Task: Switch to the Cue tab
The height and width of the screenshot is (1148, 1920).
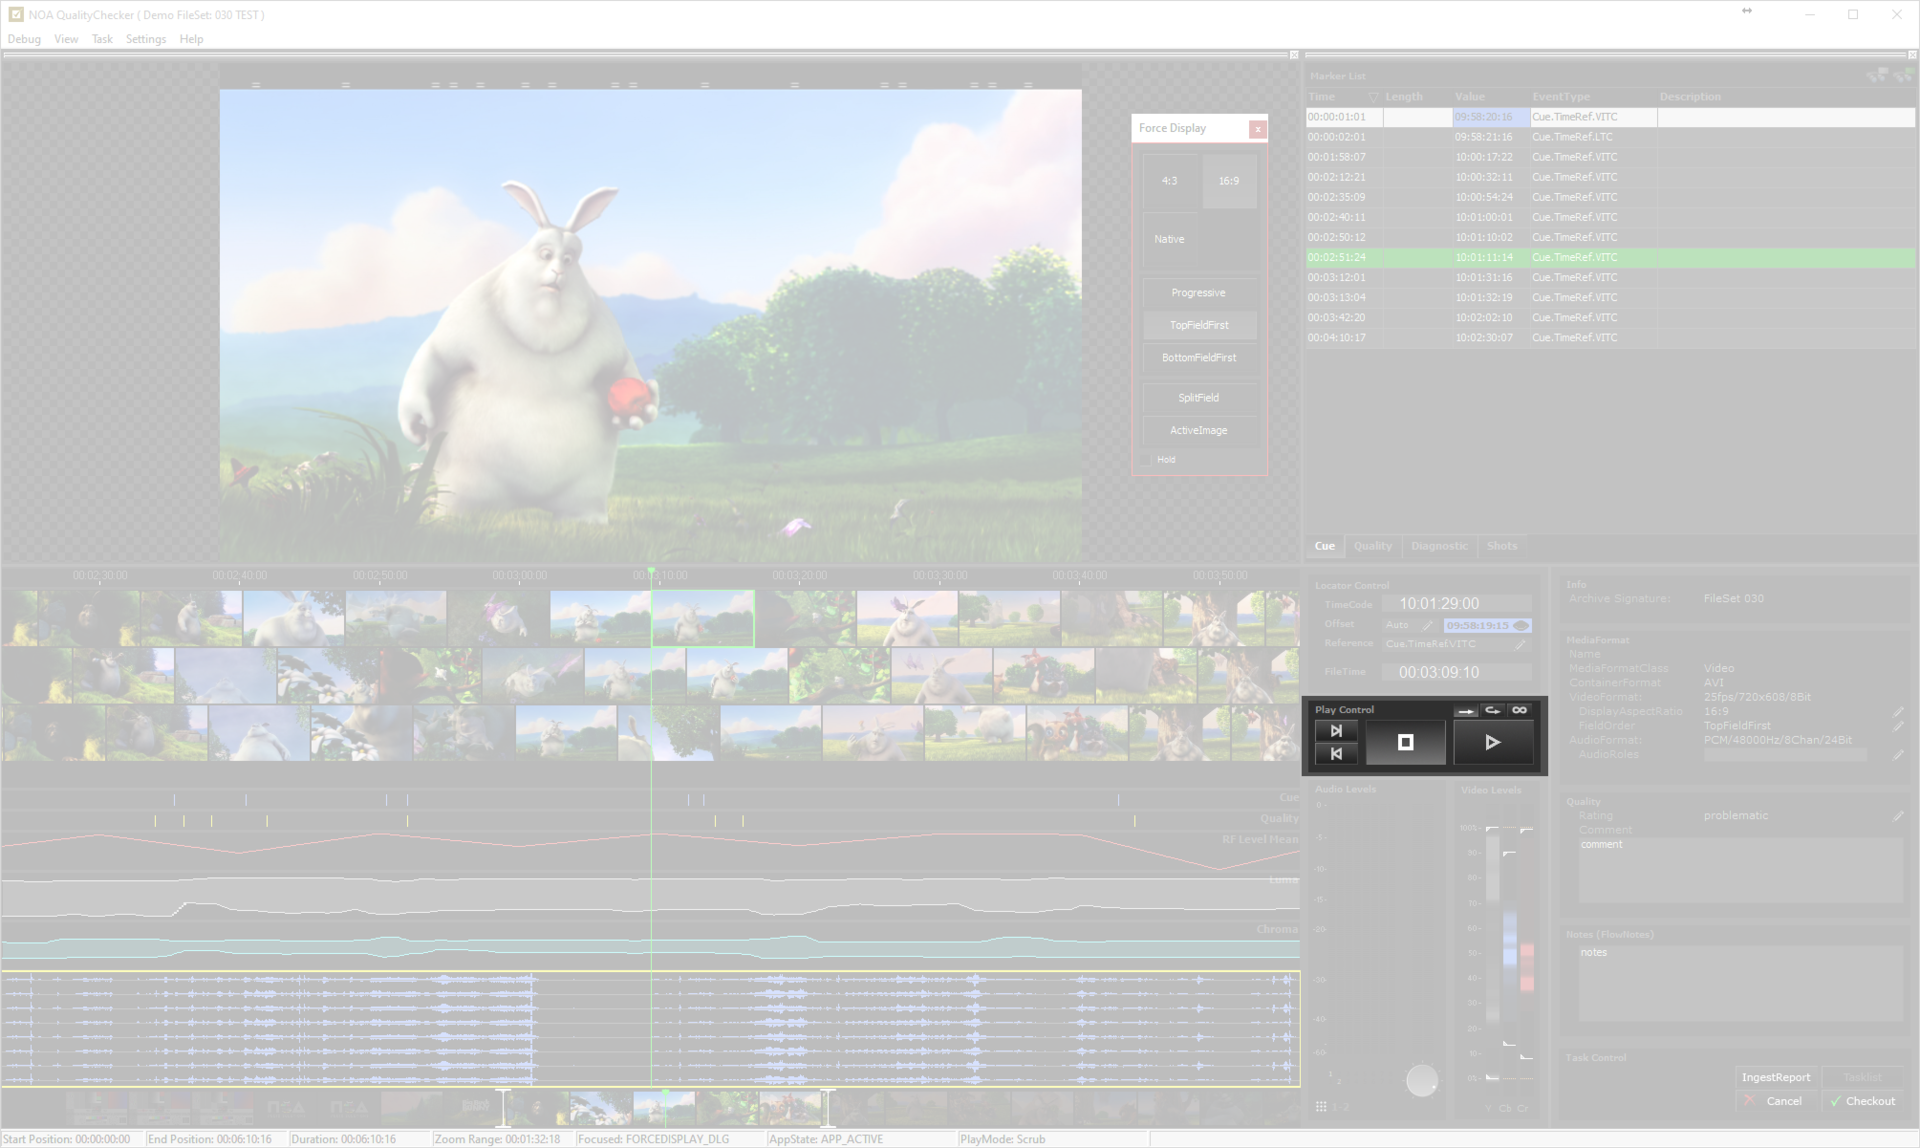Action: point(1324,546)
